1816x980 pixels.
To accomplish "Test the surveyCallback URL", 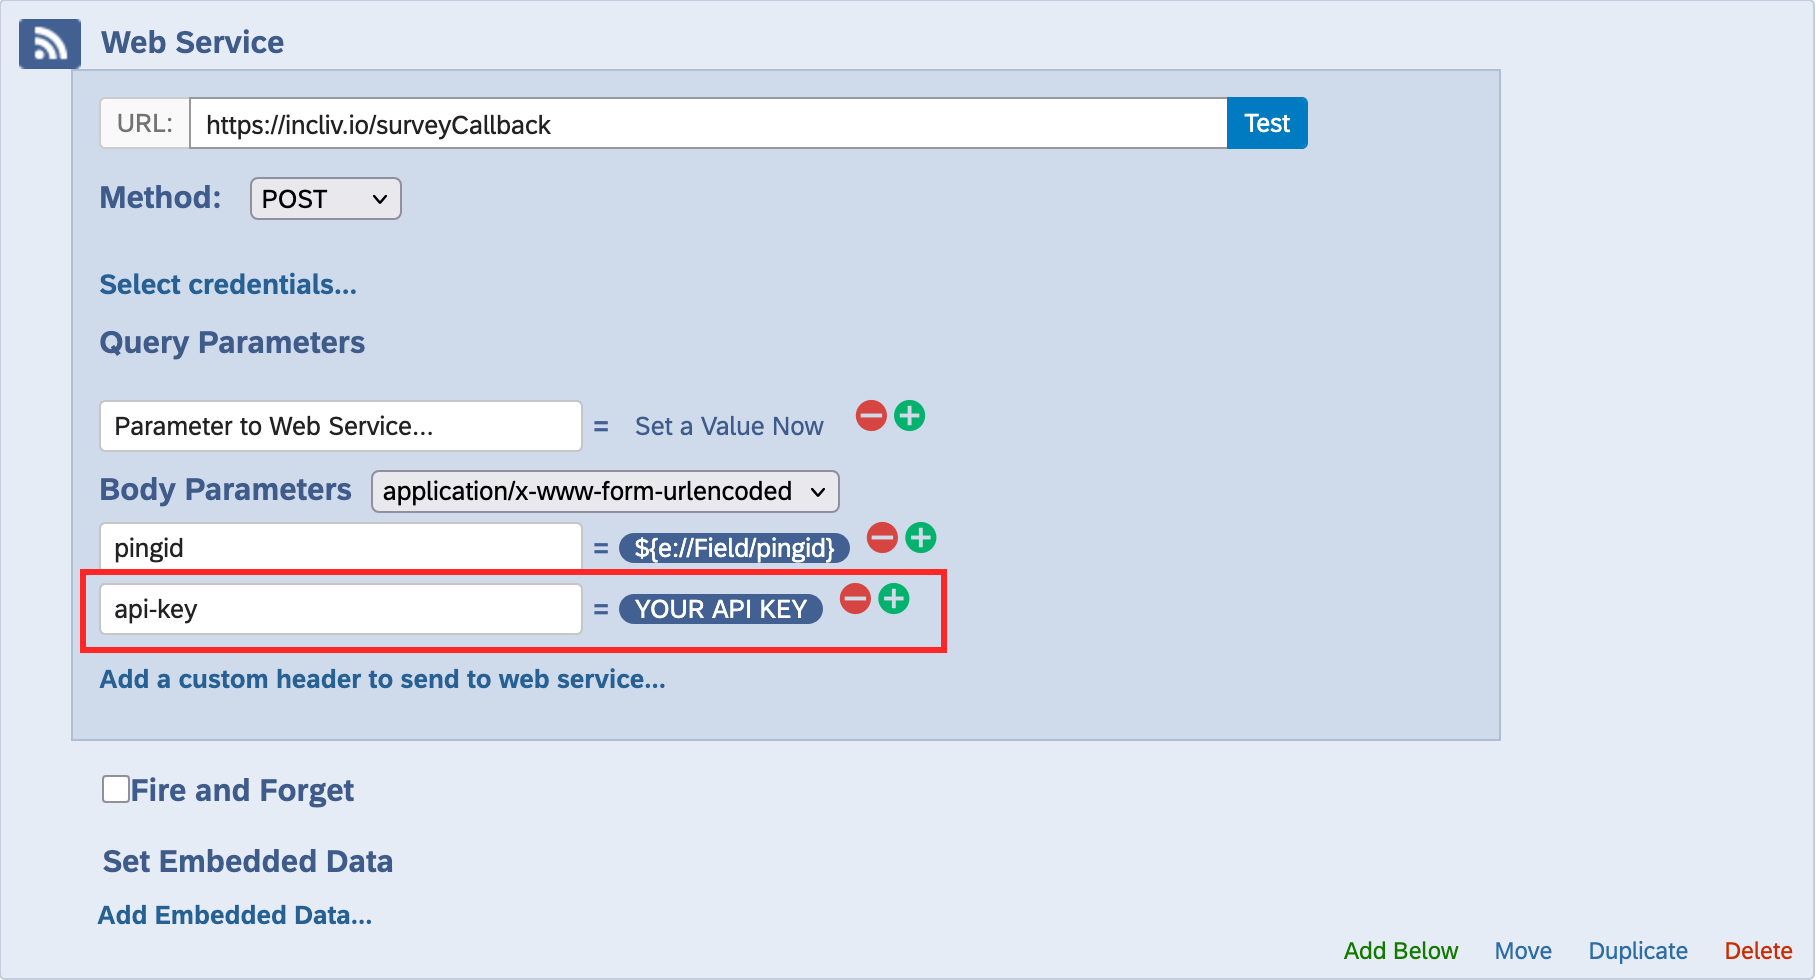I will coord(1266,122).
